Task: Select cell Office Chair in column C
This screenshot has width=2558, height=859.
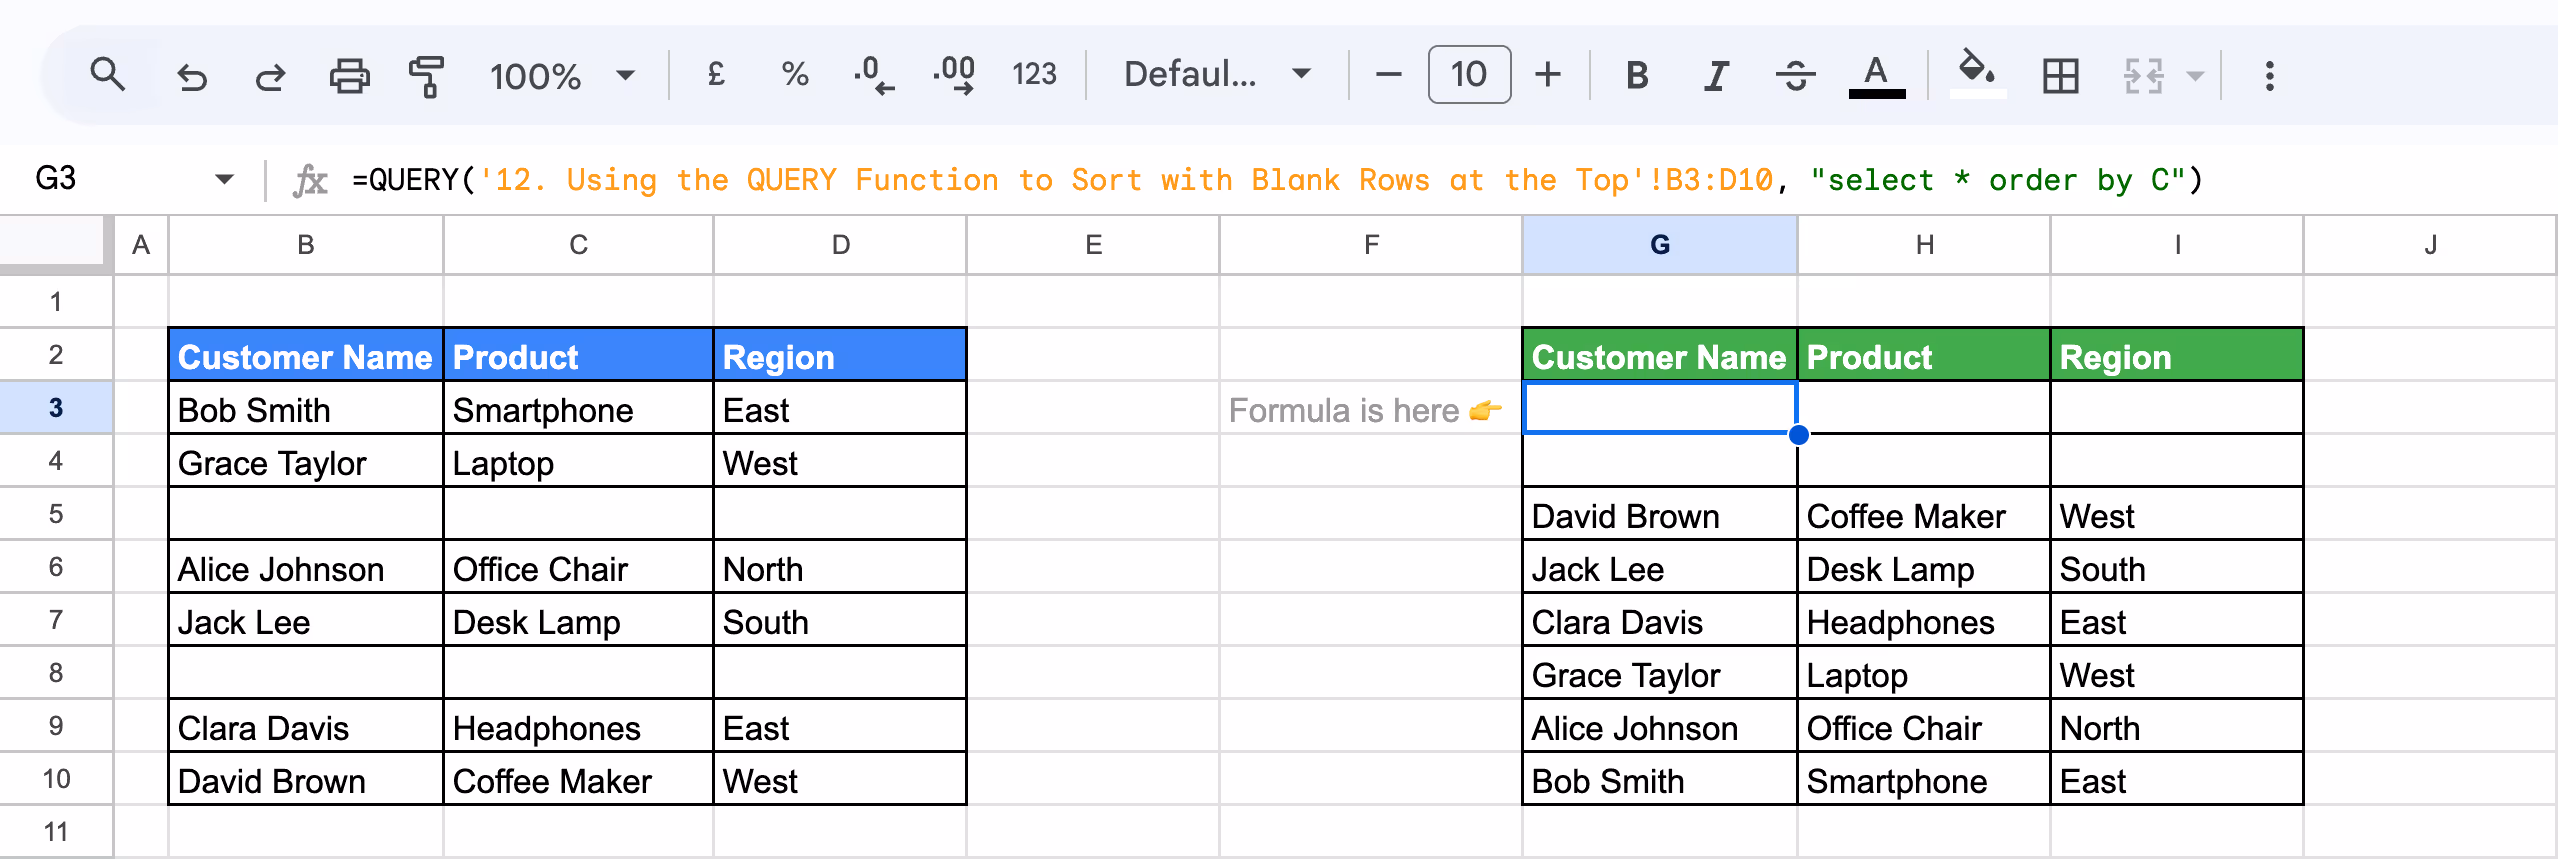Action: [x=578, y=567]
